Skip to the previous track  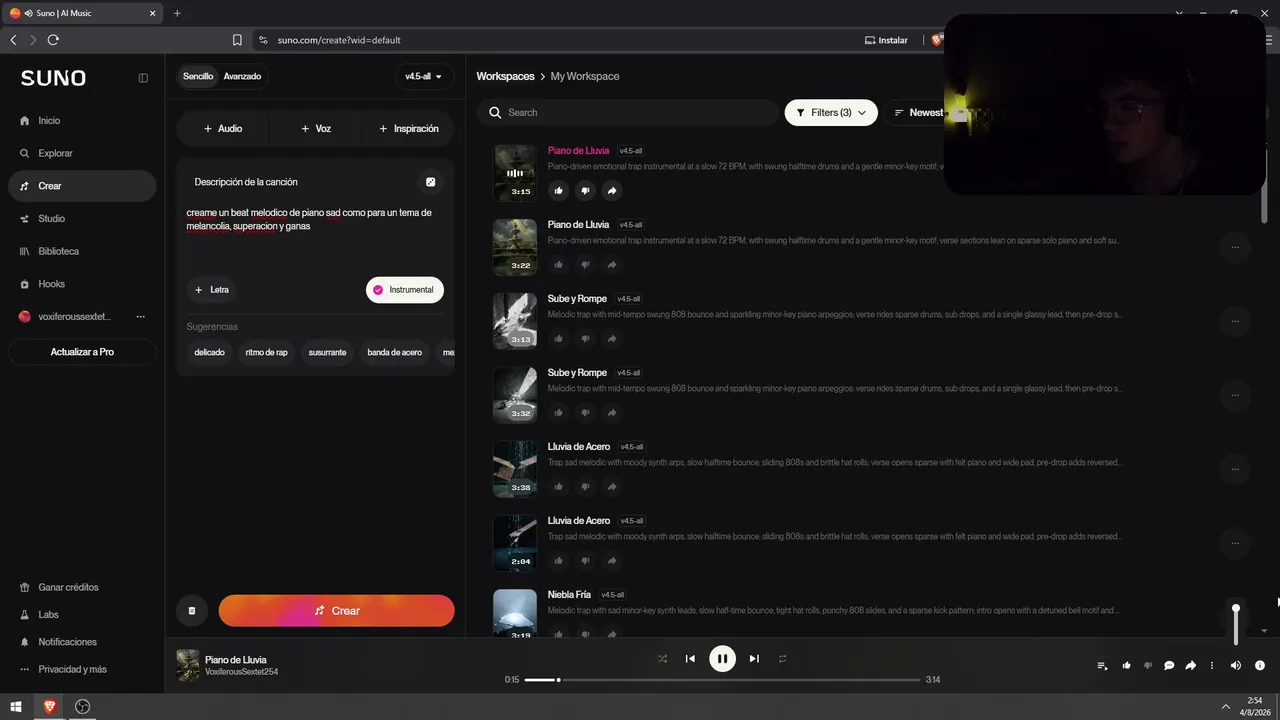coord(690,659)
